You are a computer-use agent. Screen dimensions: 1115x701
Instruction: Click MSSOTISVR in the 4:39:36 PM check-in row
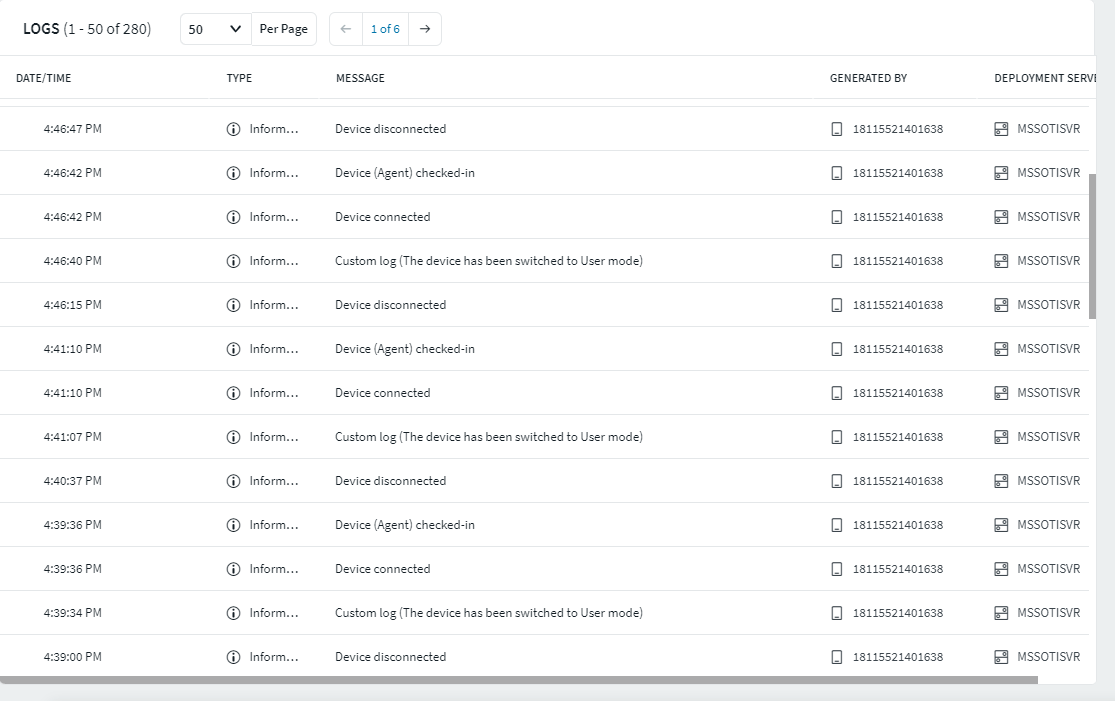[1048, 525]
